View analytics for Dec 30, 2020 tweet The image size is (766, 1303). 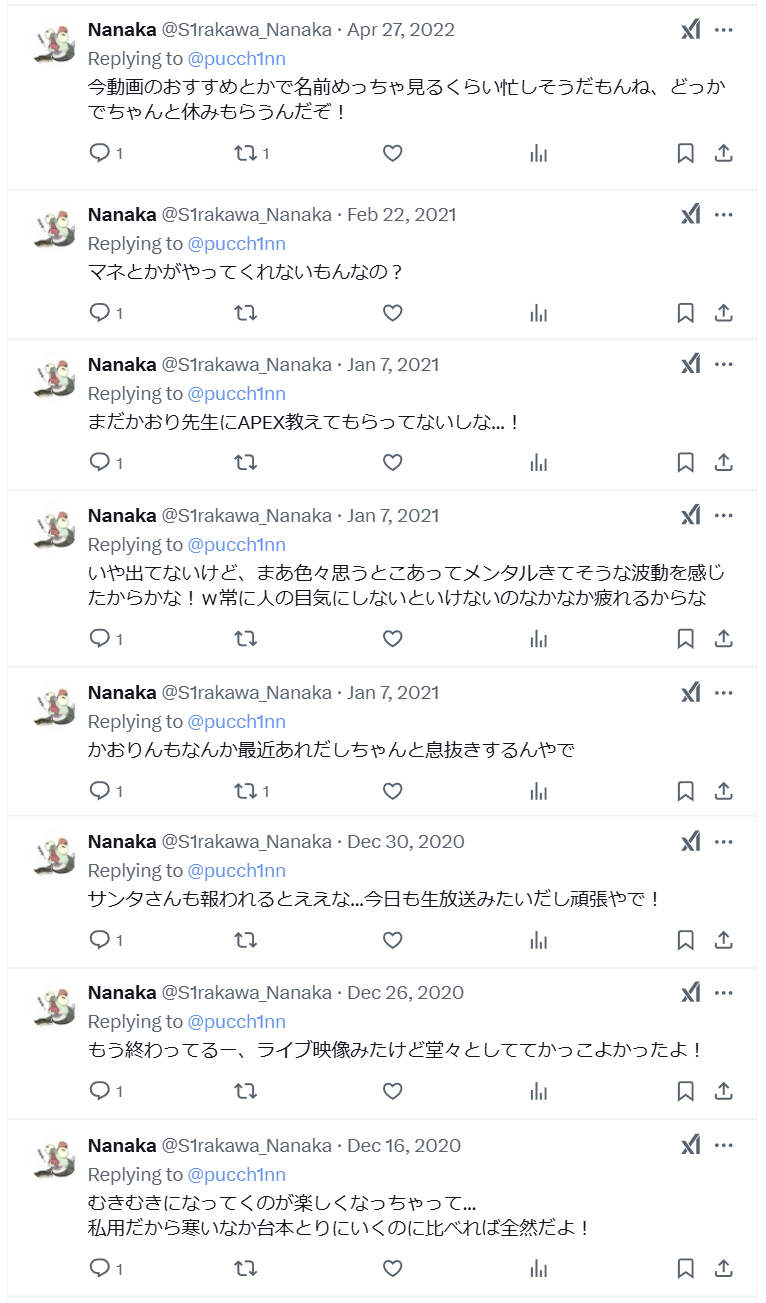(x=539, y=940)
